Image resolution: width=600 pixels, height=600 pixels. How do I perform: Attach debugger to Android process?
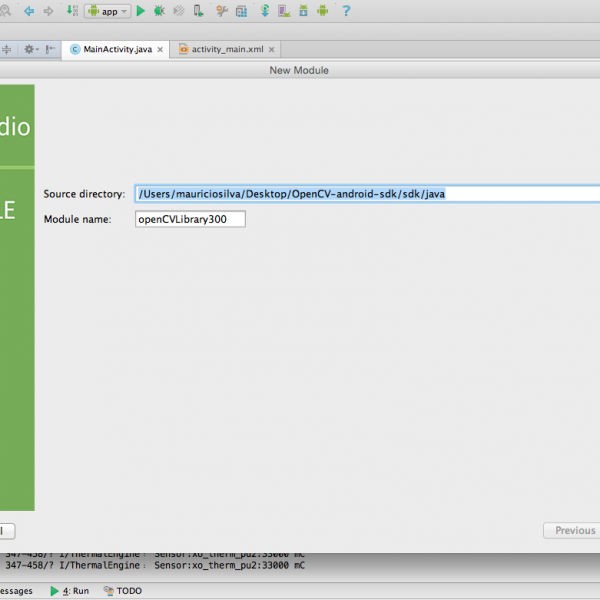pyautogui.click(x=198, y=11)
